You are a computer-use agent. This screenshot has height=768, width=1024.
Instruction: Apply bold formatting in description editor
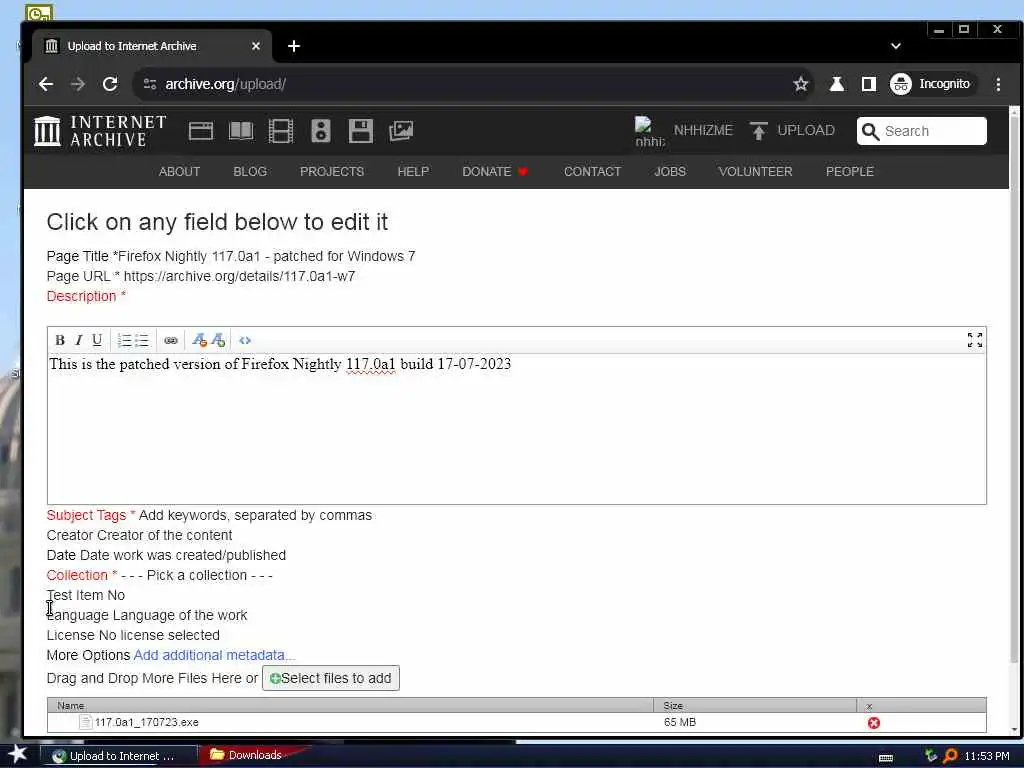point(60,340)
